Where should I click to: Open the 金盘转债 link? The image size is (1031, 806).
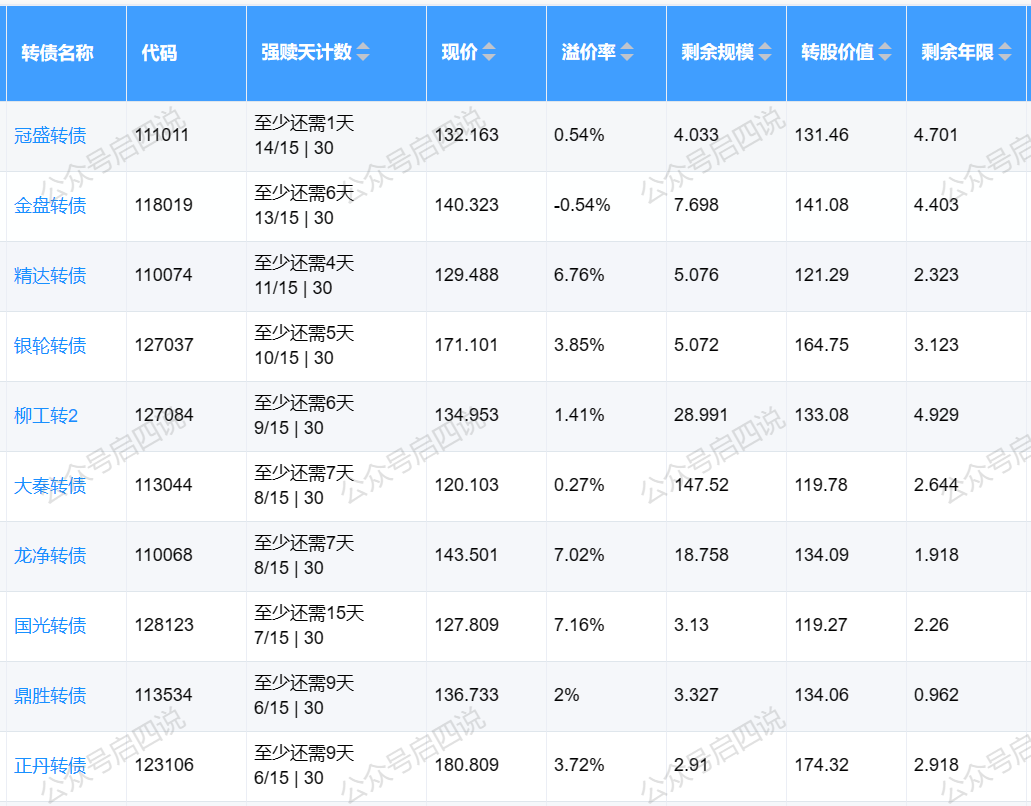pyautogui.click(x=50, y=205)
